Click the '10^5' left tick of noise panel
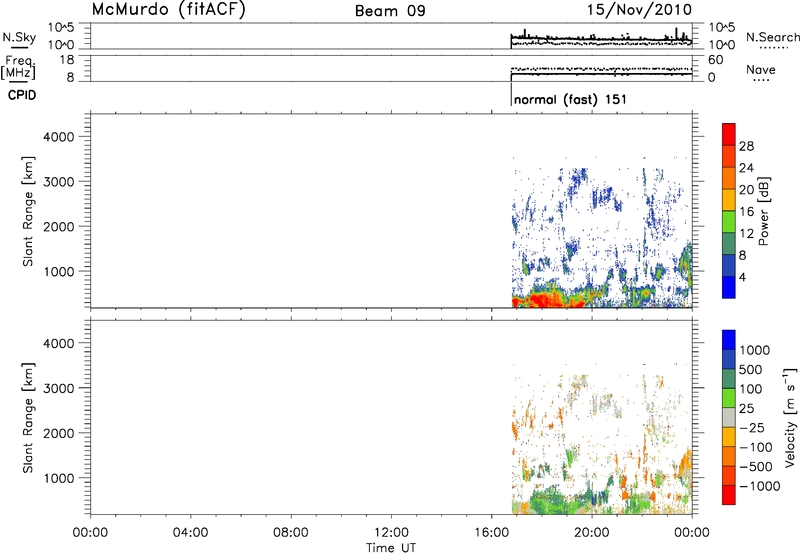 [61, 27]
